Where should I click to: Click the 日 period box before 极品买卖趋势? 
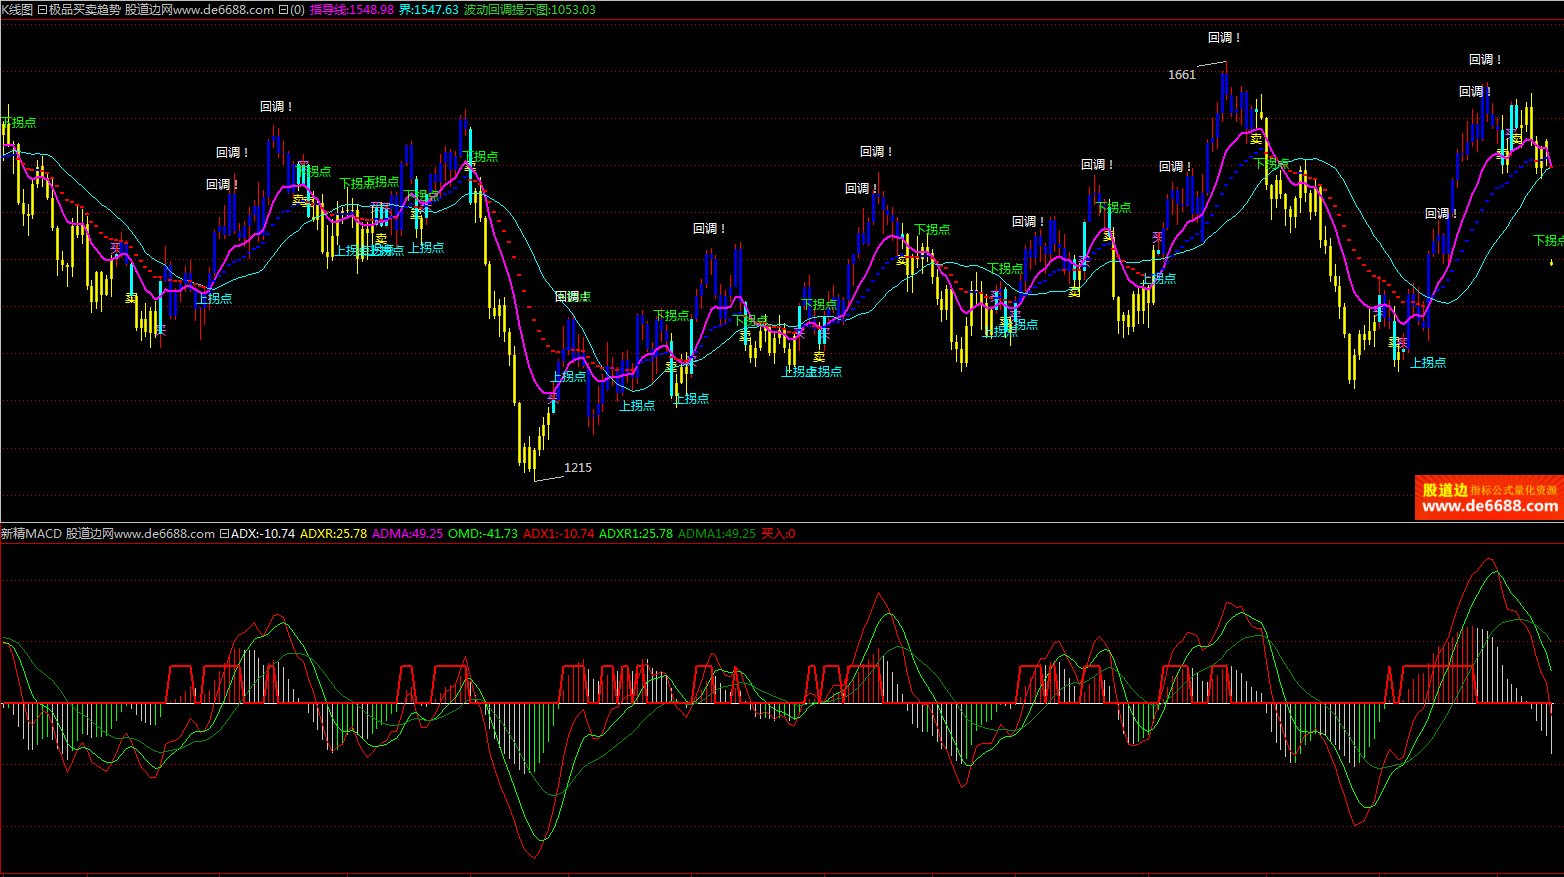click(42, 9)
